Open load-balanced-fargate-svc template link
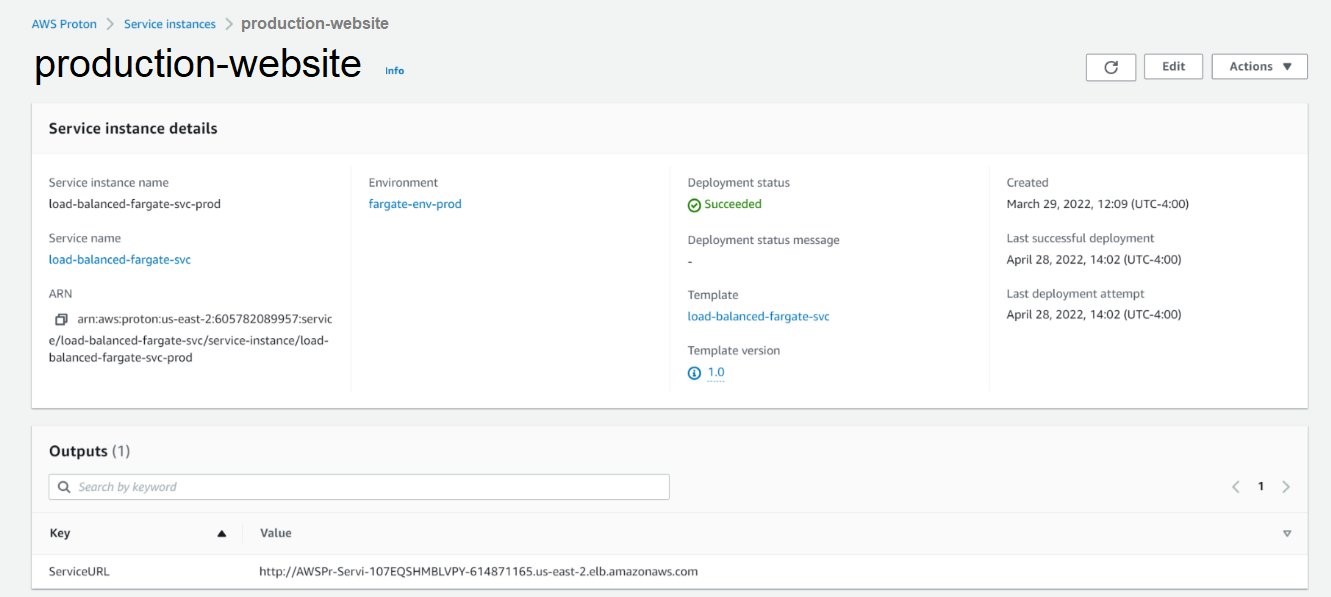1331x597 pixels. (759, 317)
